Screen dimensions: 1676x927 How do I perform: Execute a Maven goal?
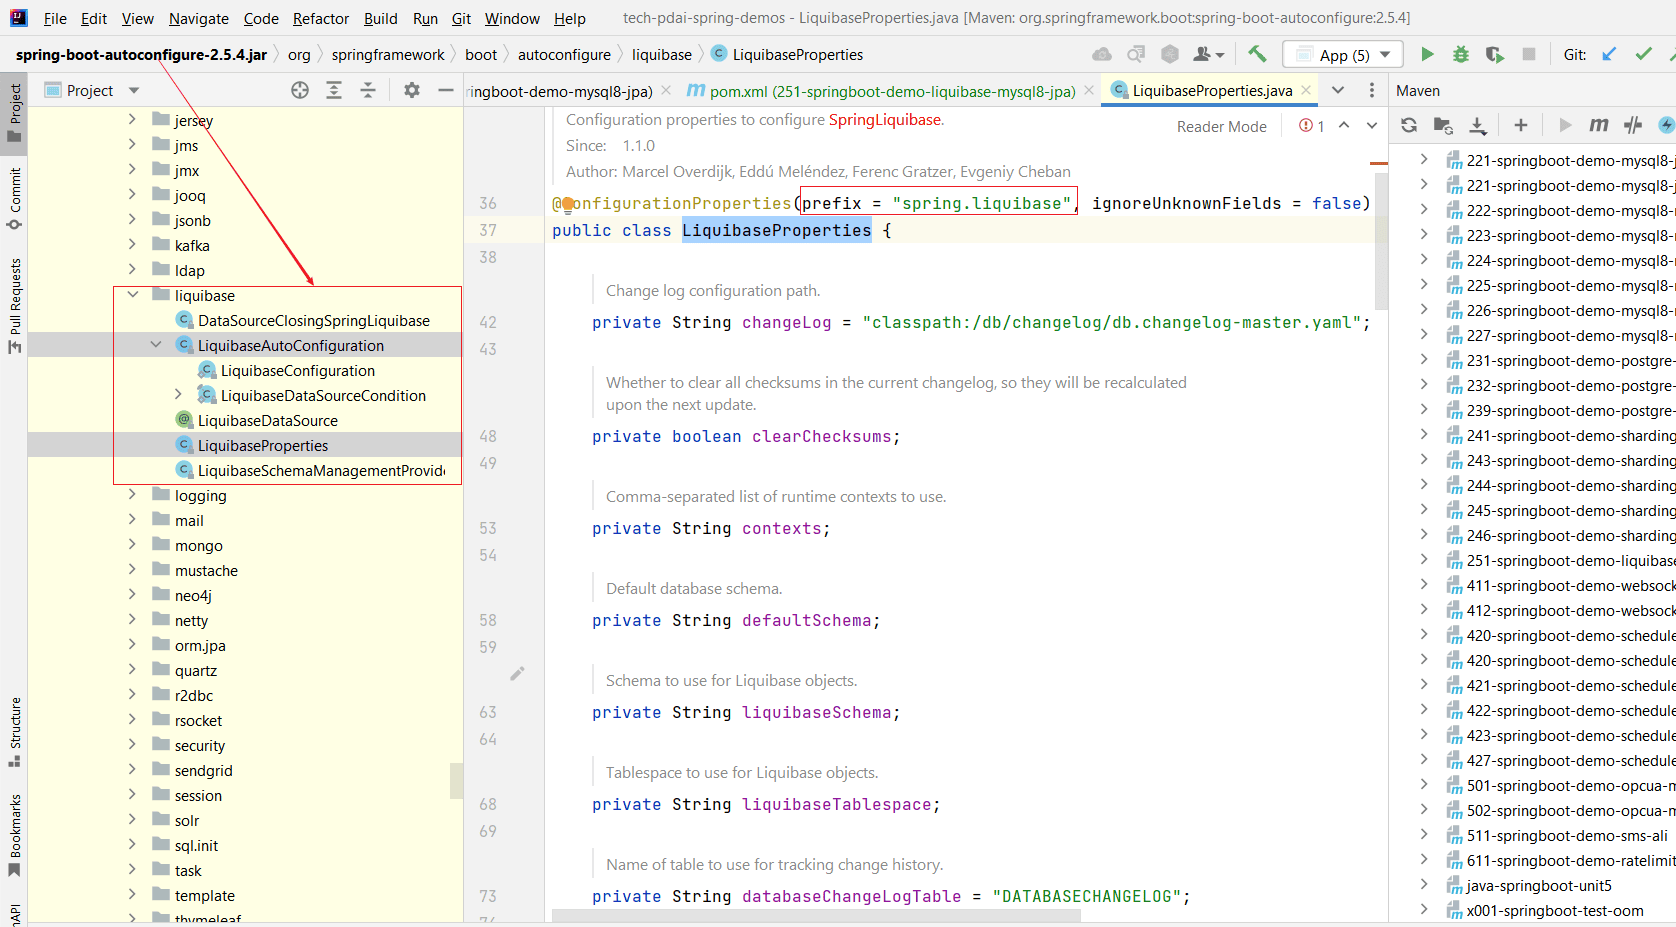pyautogui.click(x=1597, y=125)
